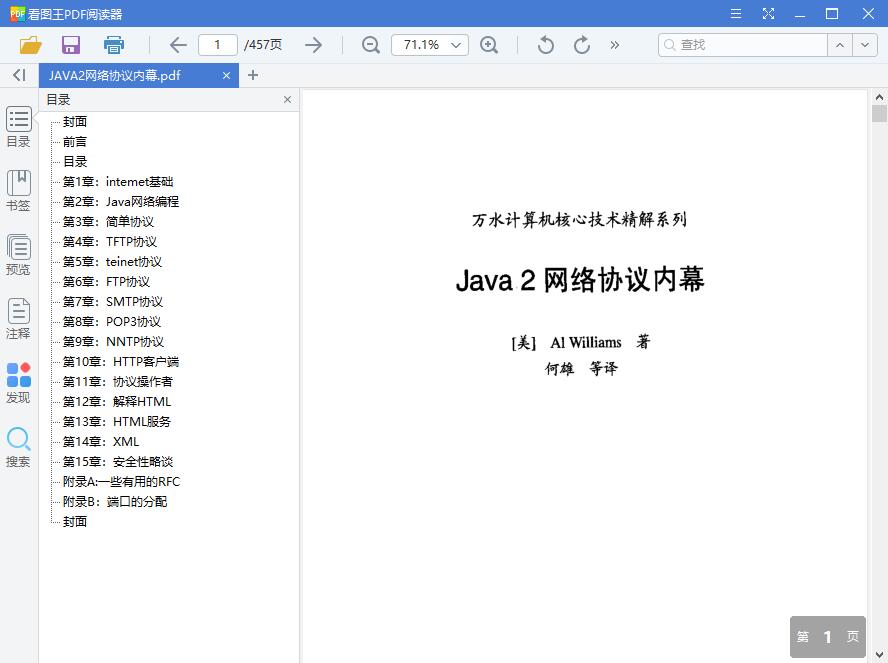The image size is (888, 663).
Task: Click the 查找 search box
Action: [742, 45]
